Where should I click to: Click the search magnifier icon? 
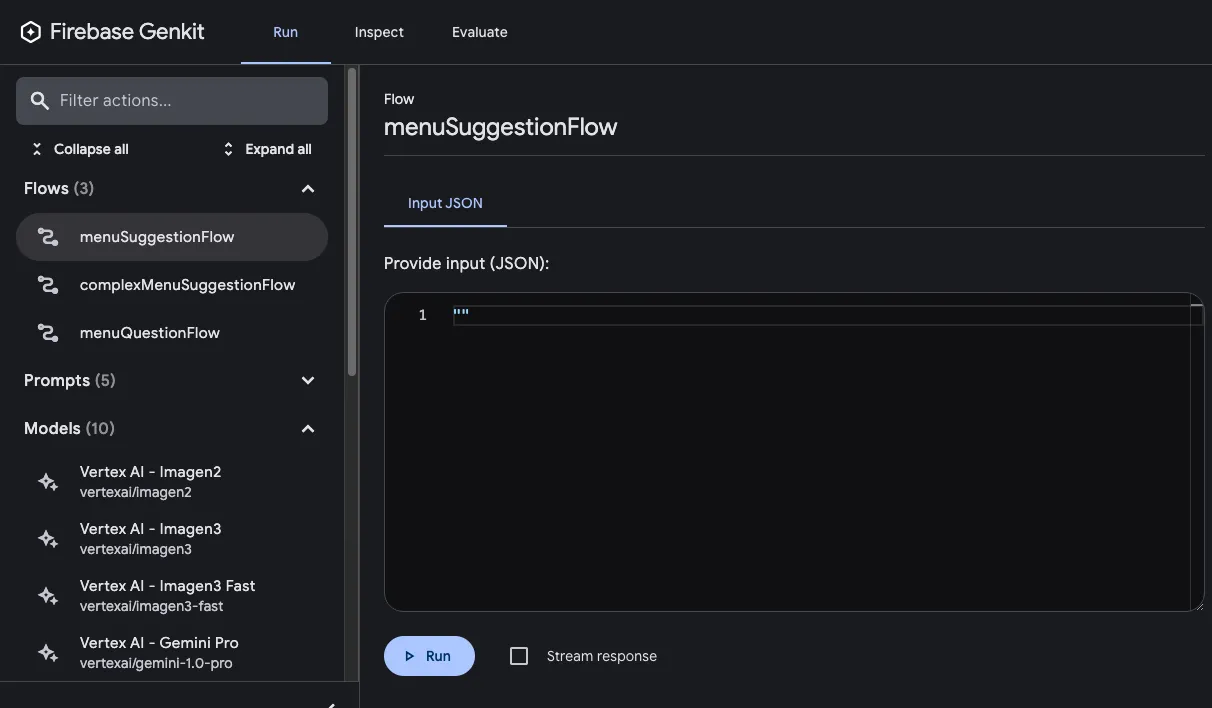point(40,100)
